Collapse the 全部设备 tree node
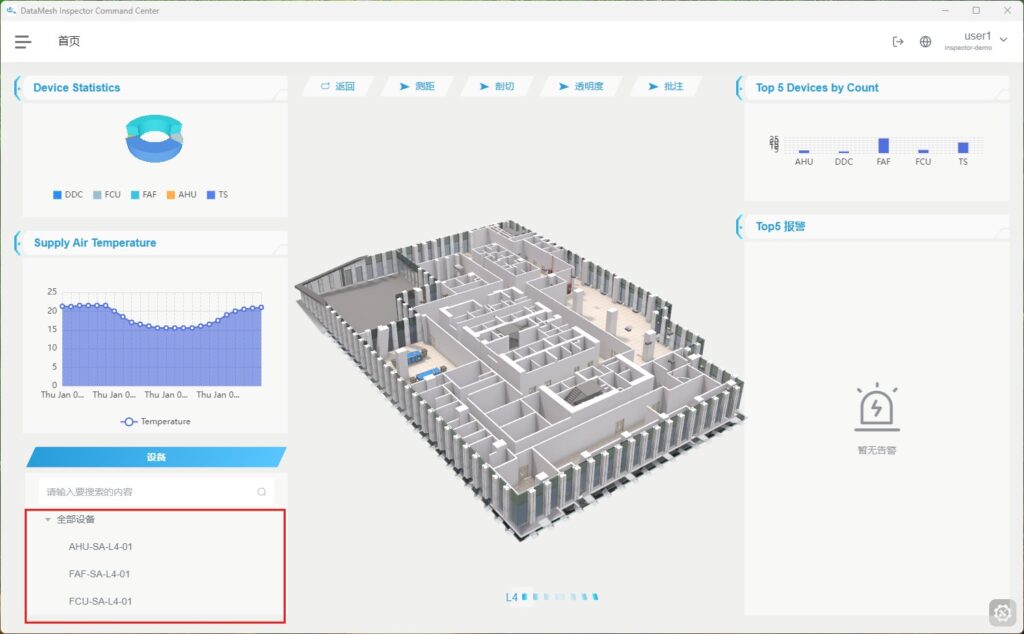The height and width of the screenshot is (634, 1024). [x=47, y=520]
